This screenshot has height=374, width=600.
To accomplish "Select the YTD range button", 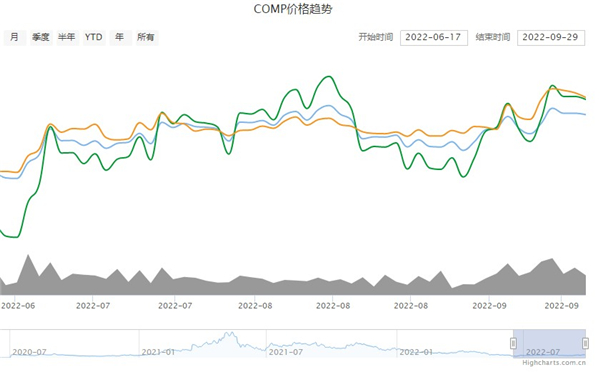I will pyautogui.click(x=94, y=38).
